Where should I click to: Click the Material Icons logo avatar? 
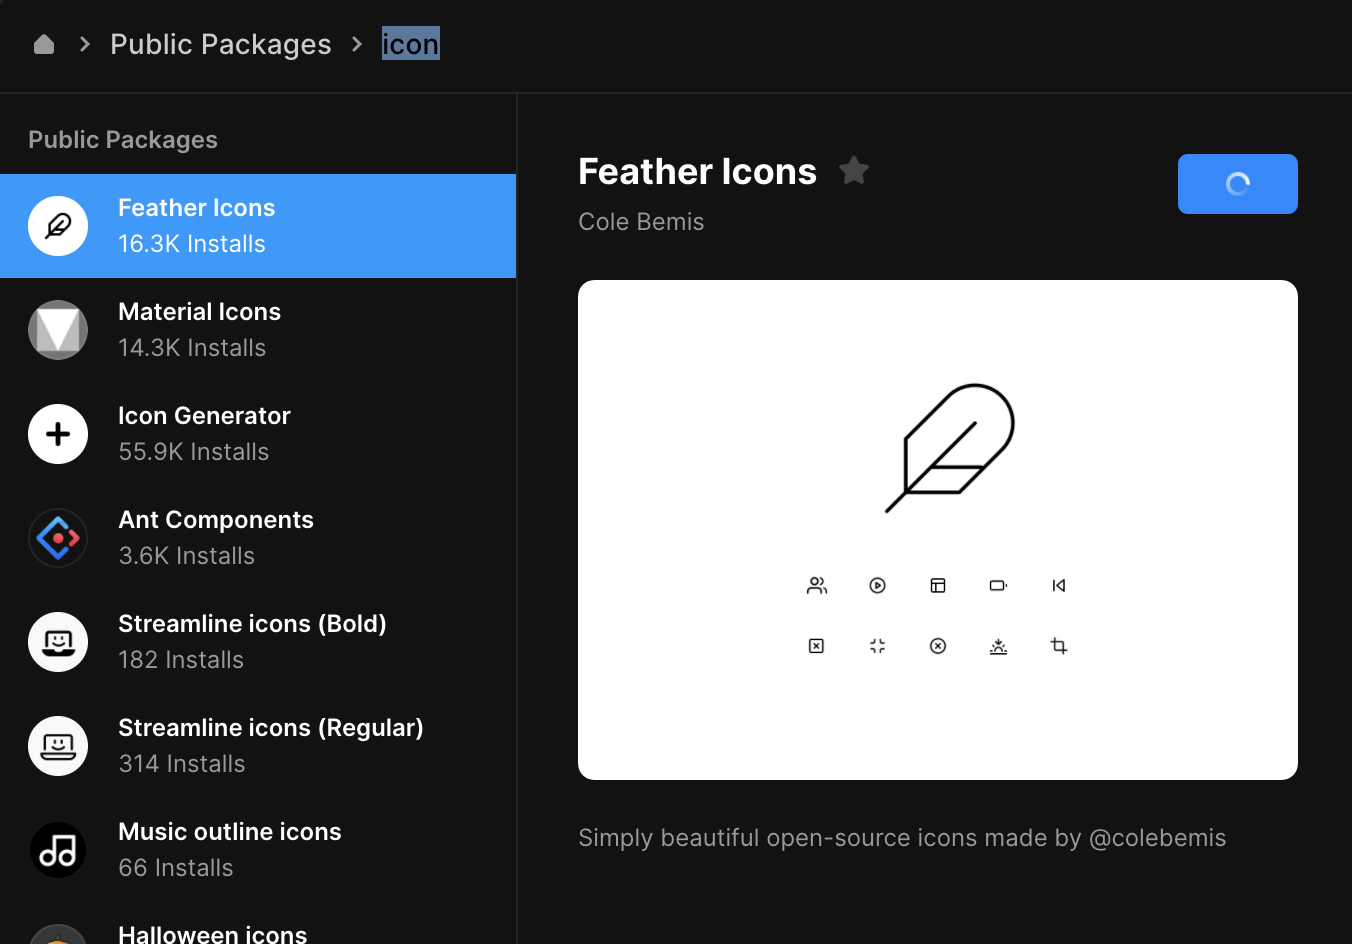pyautogui.click(x=58, y=330)
